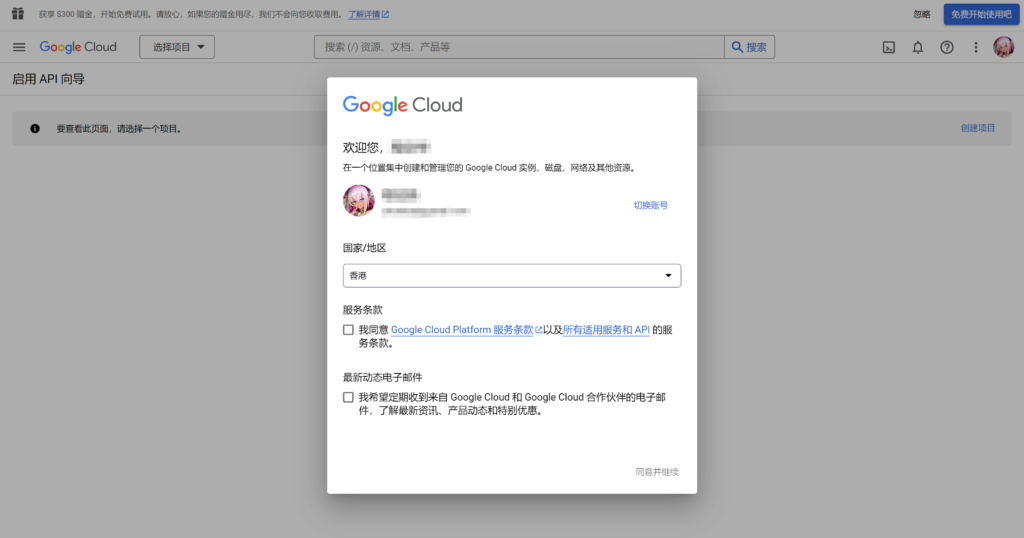This screenshot has height=538, width=1024.
Task: Click 切换账号 to switch account
Action: [650, 205]
